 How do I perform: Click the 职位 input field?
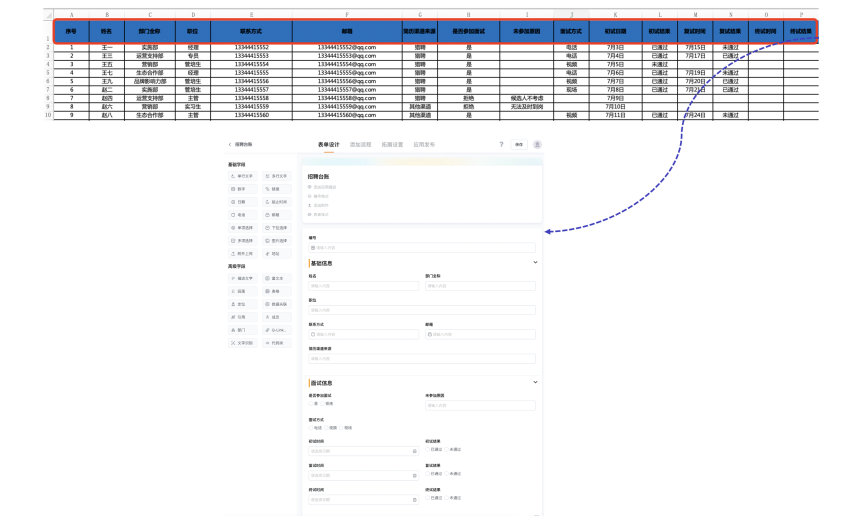pyautogui.click(x=422, y=310)
